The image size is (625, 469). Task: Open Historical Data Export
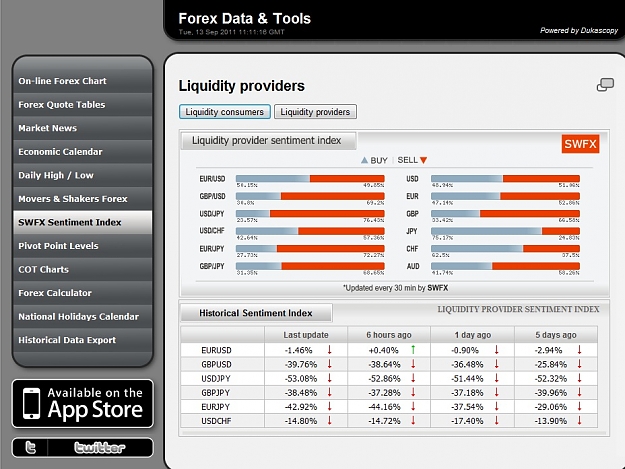point(83,340)
